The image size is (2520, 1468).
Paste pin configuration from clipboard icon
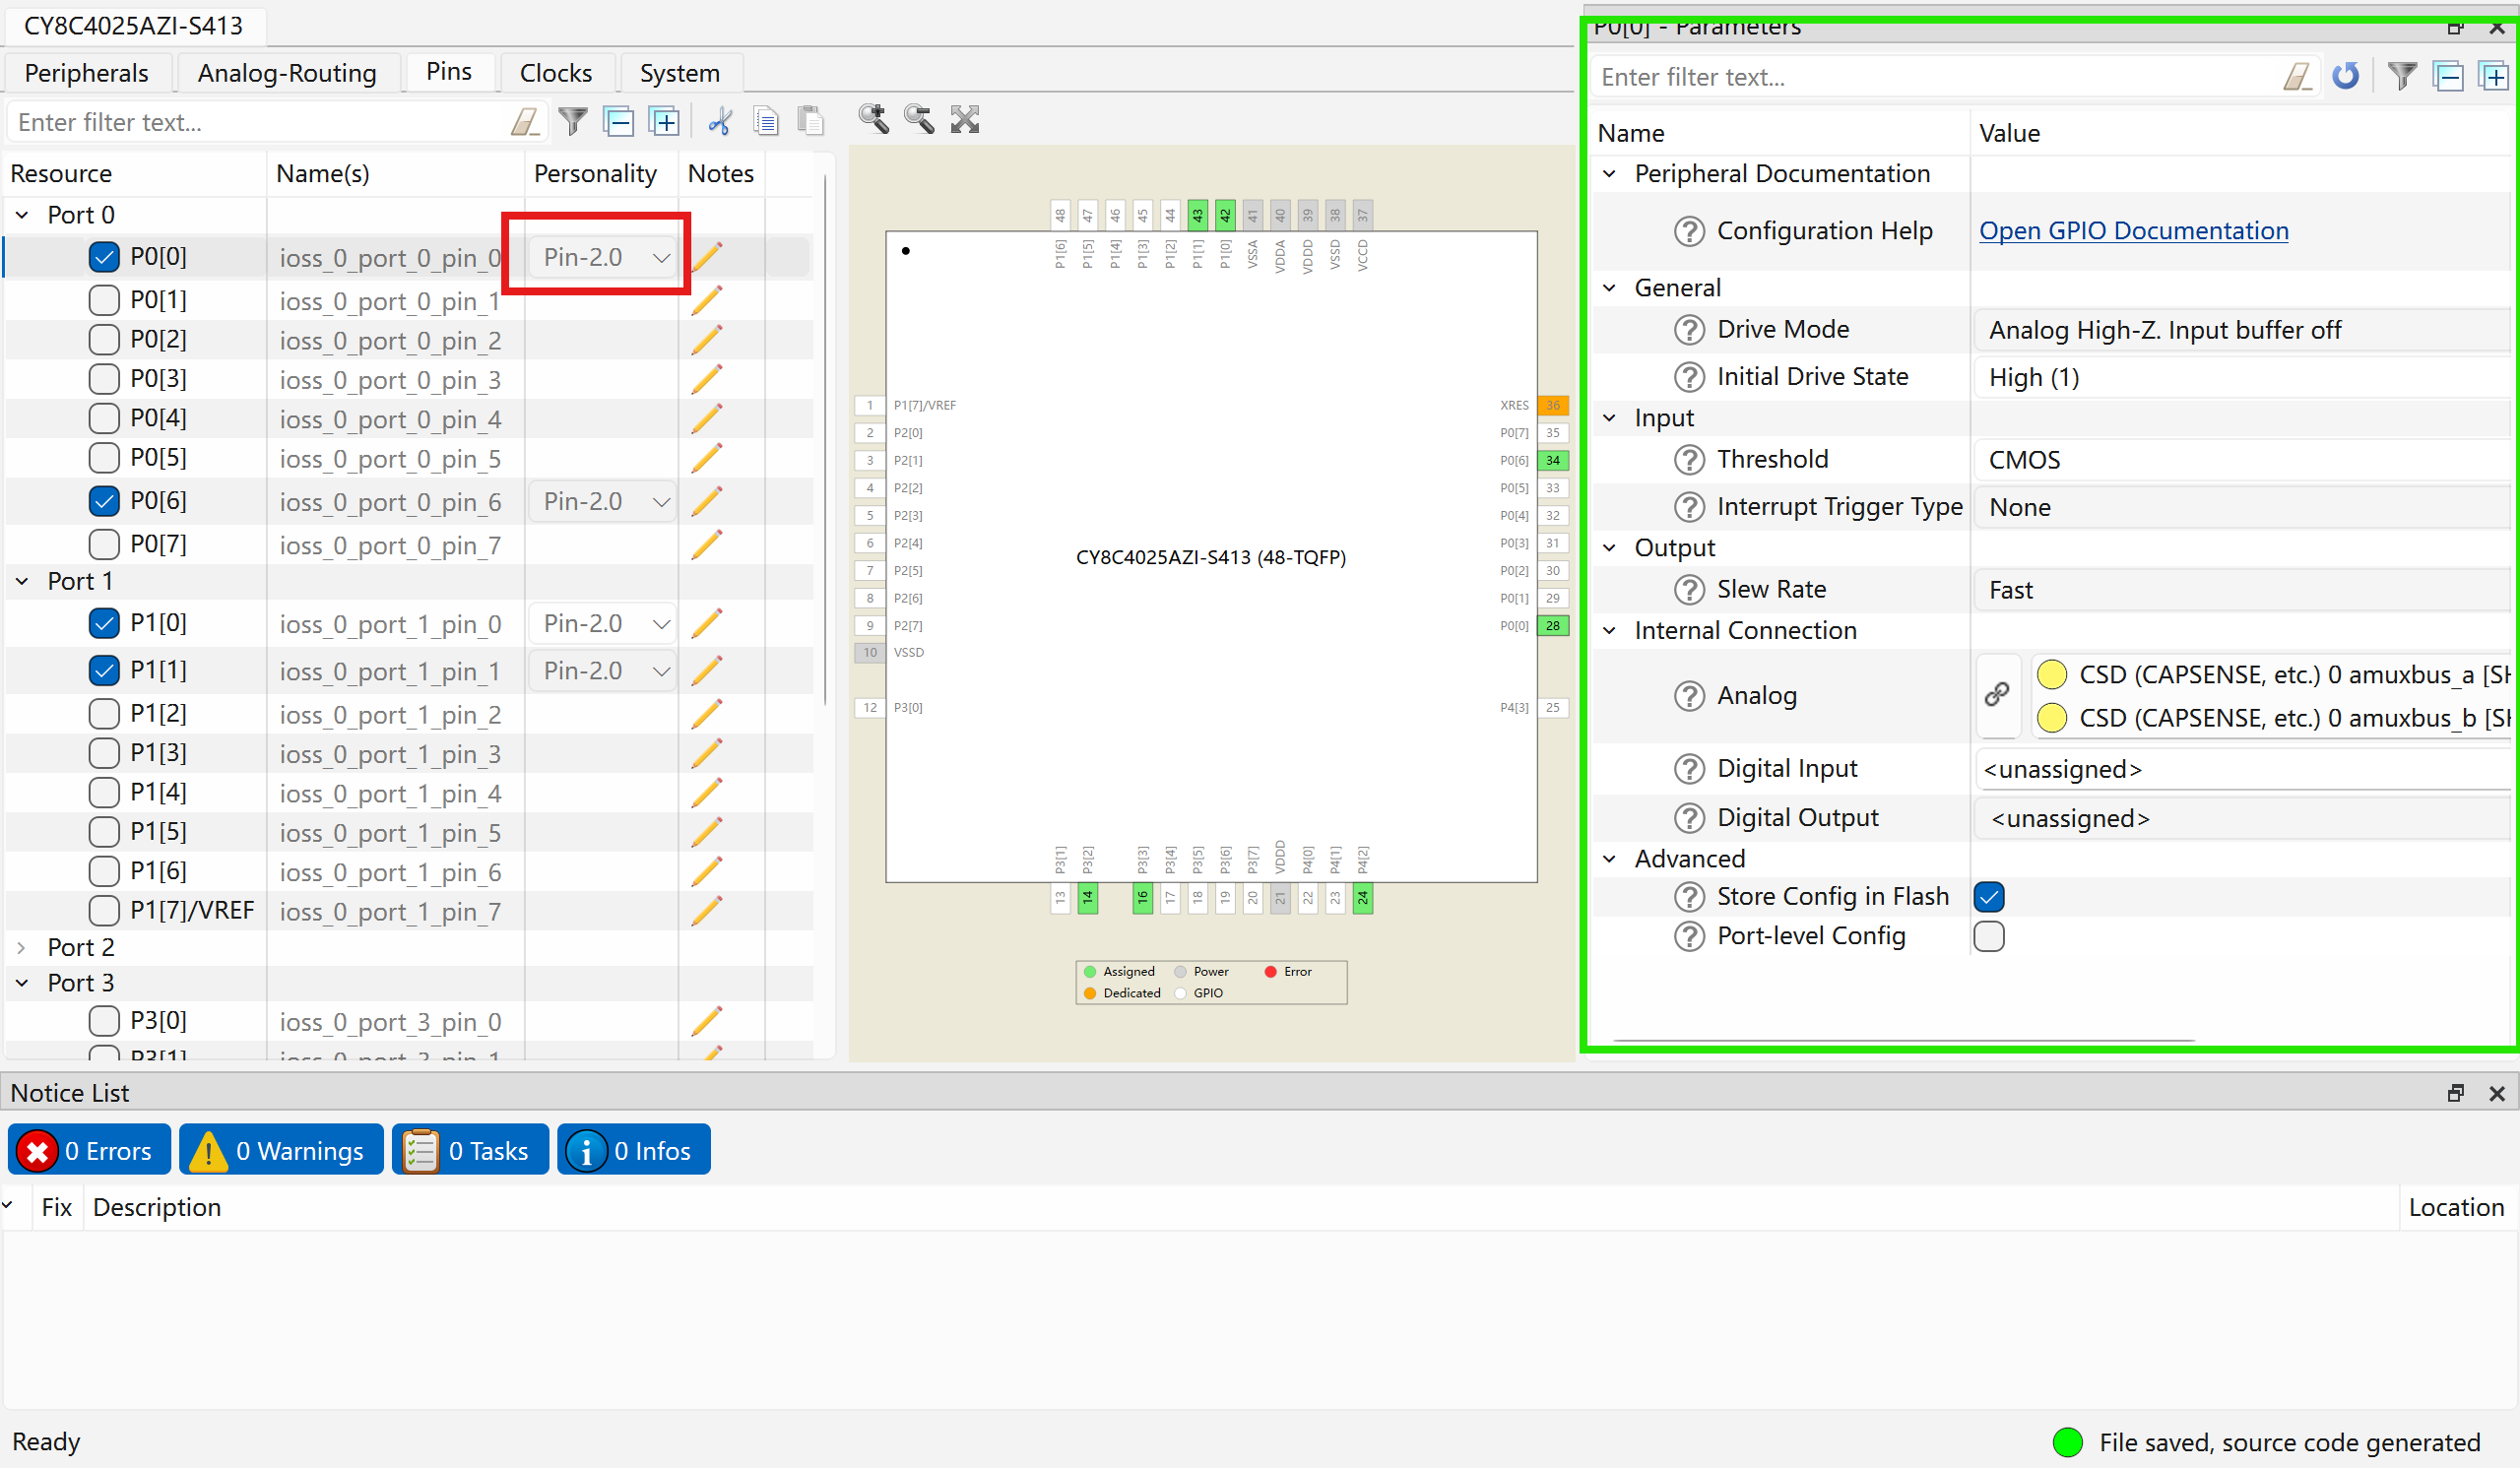pyautogui.click(x=811, y=122)
